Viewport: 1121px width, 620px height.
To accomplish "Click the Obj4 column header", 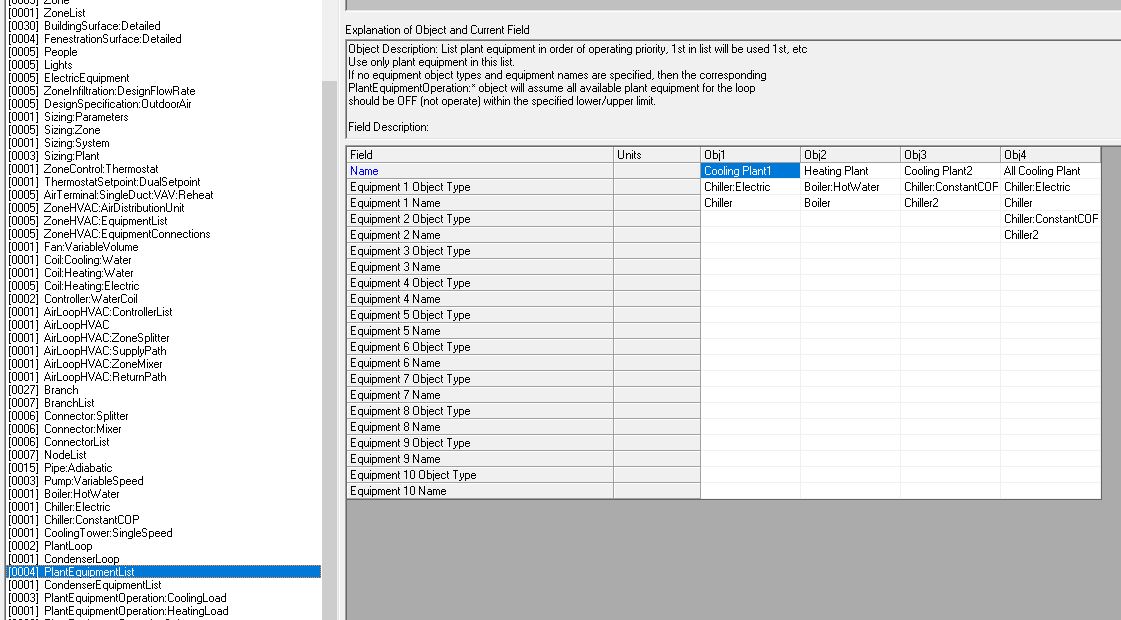I will [x=1050, y=155].
